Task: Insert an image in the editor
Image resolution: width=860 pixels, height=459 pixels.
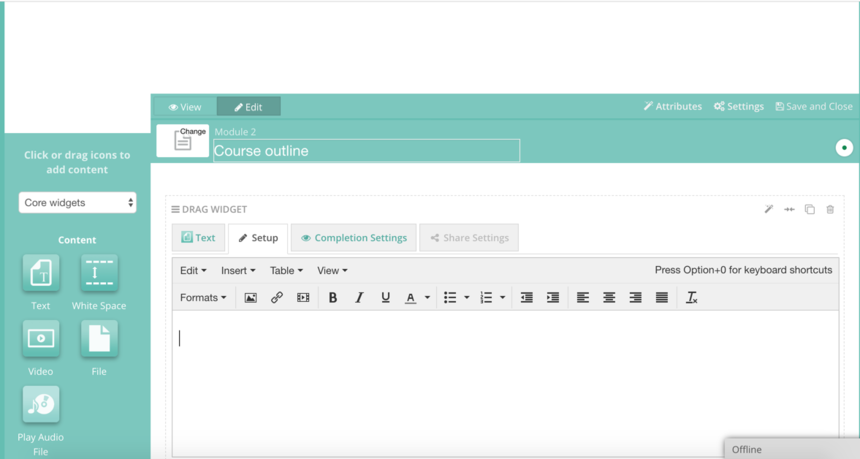Action: [x=251, y=298]
